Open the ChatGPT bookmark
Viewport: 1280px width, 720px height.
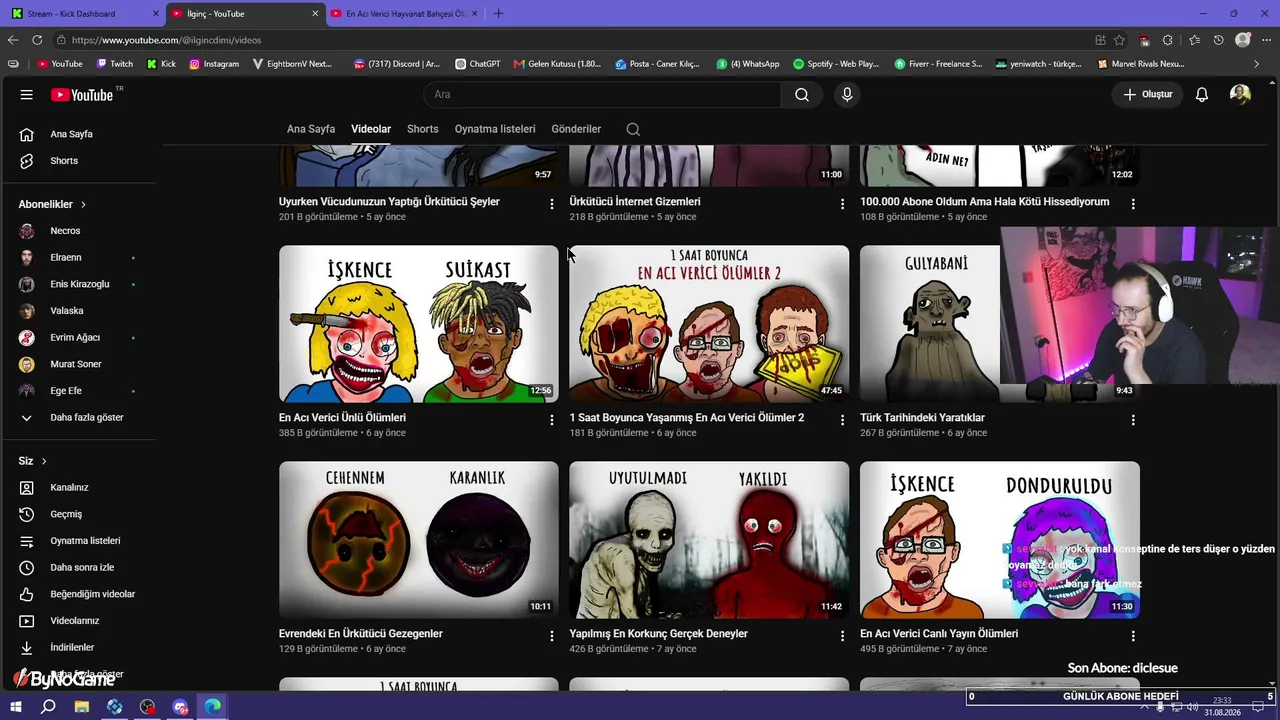pos(477,64)
